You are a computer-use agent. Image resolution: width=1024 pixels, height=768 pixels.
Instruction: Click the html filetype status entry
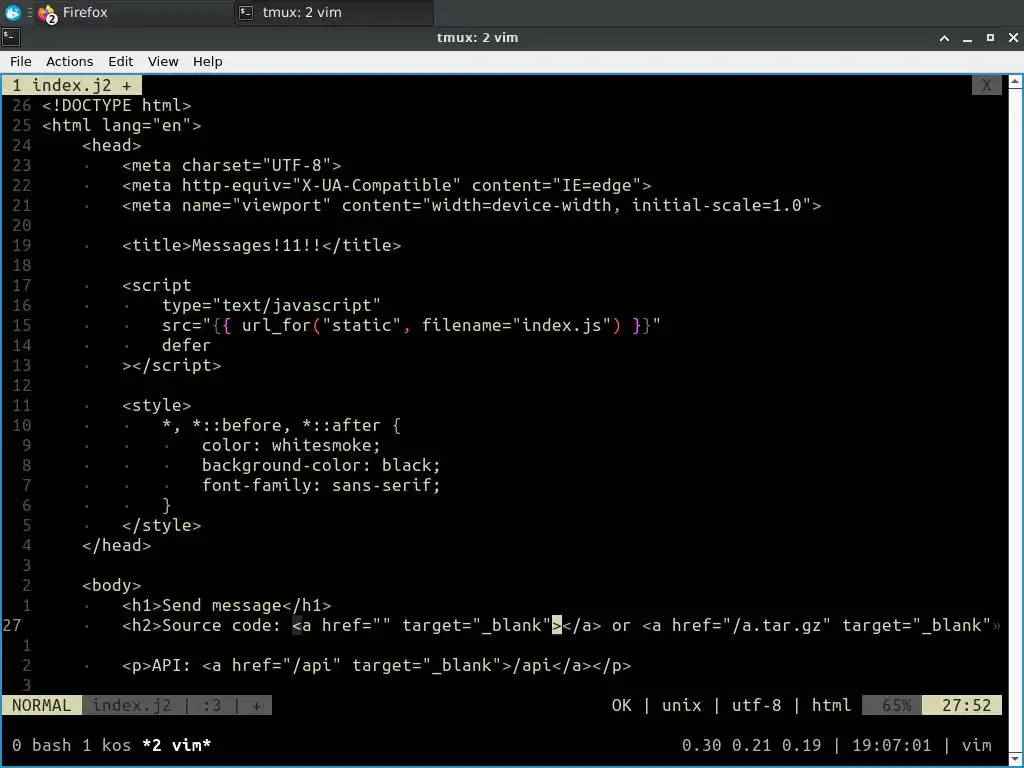[831, 705]
